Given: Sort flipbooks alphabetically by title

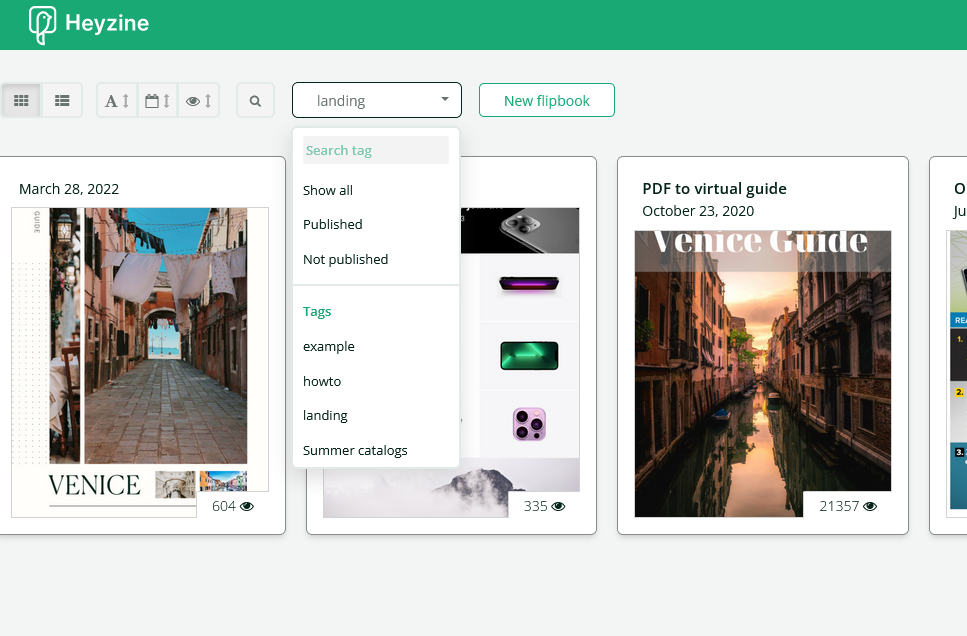Looking at the screenshot, I should pos(117,101).
